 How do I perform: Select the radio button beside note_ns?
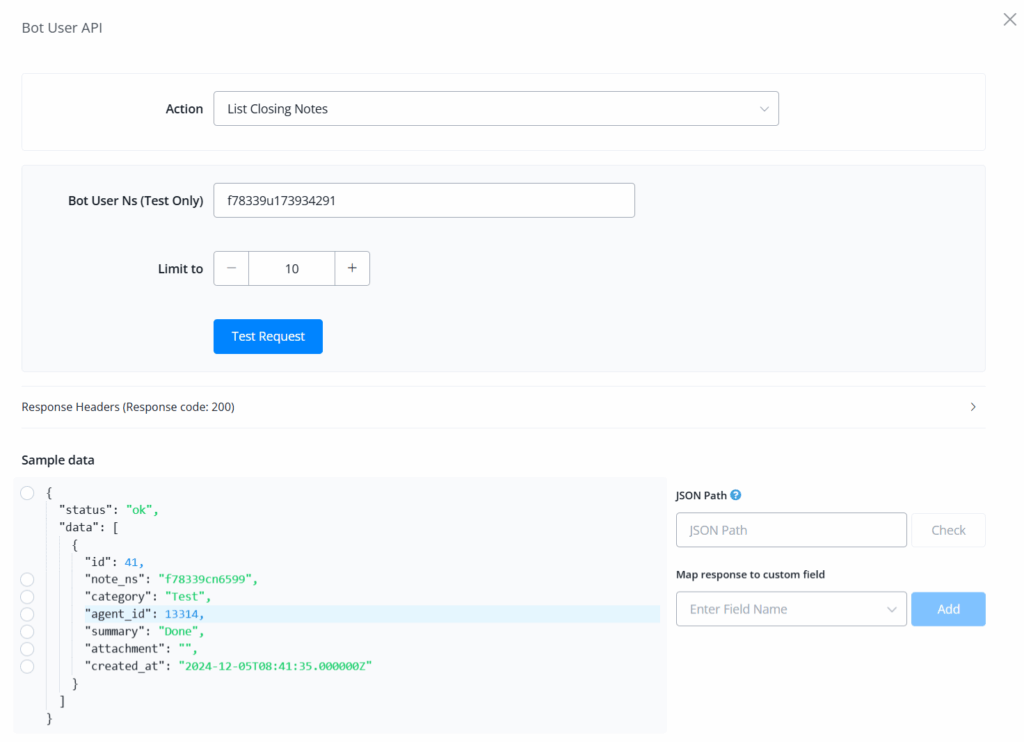click(27, 579)
